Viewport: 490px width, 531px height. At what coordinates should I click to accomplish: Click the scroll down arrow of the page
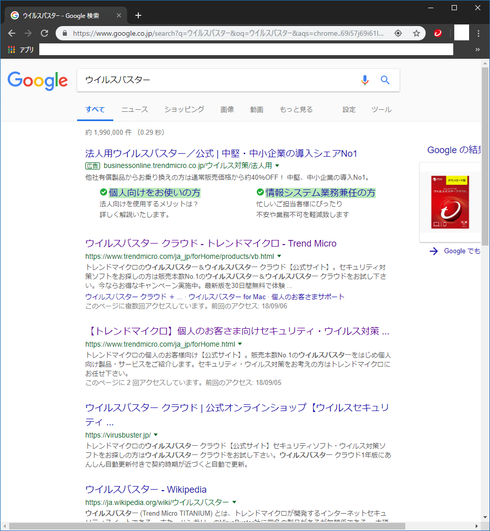485,517
